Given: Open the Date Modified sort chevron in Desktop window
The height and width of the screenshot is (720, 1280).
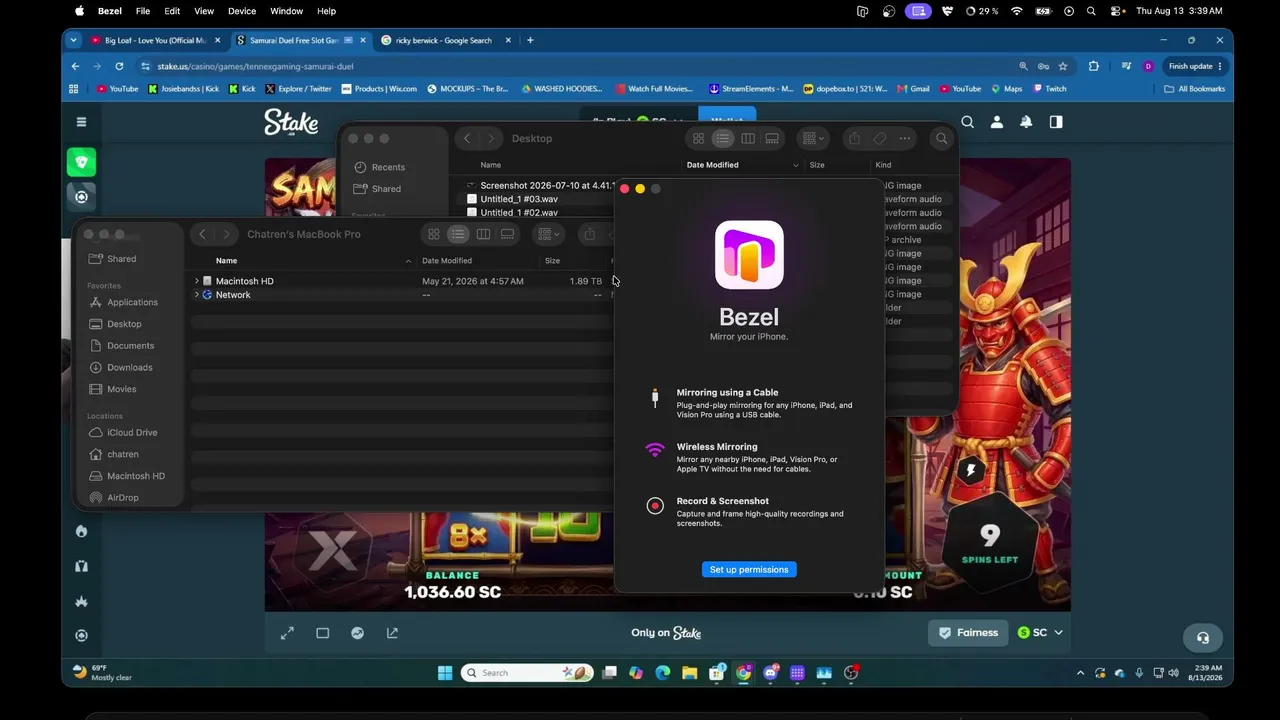Looking at the screenshot, I should 796,165.
